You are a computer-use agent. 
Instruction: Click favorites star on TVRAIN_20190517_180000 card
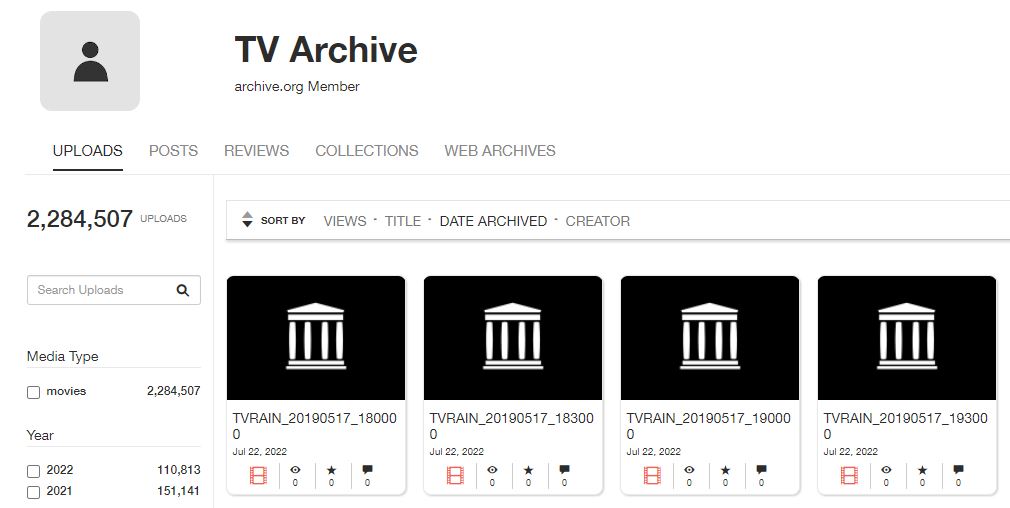point(332,470)
